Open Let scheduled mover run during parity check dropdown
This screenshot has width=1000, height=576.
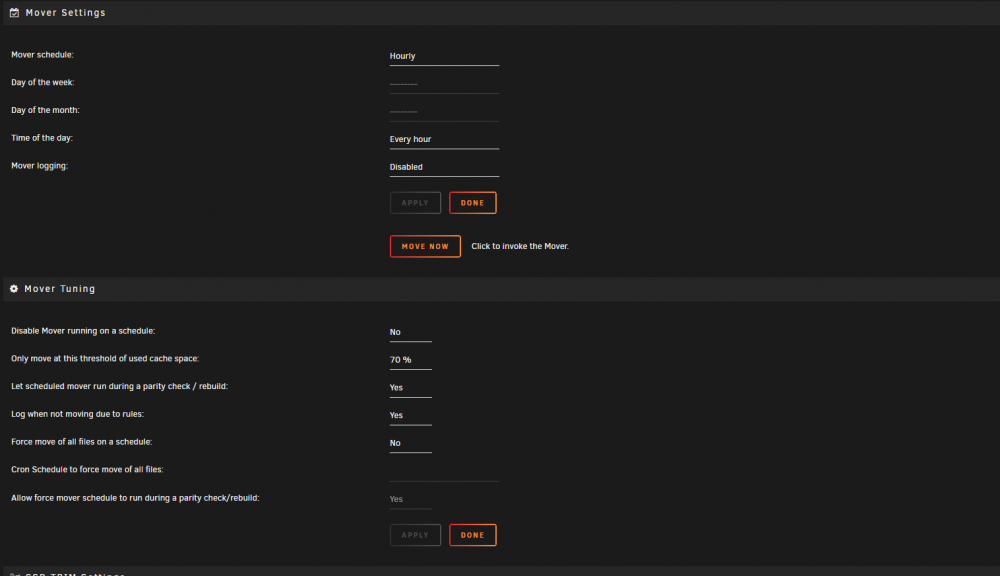tap(410, 388)
